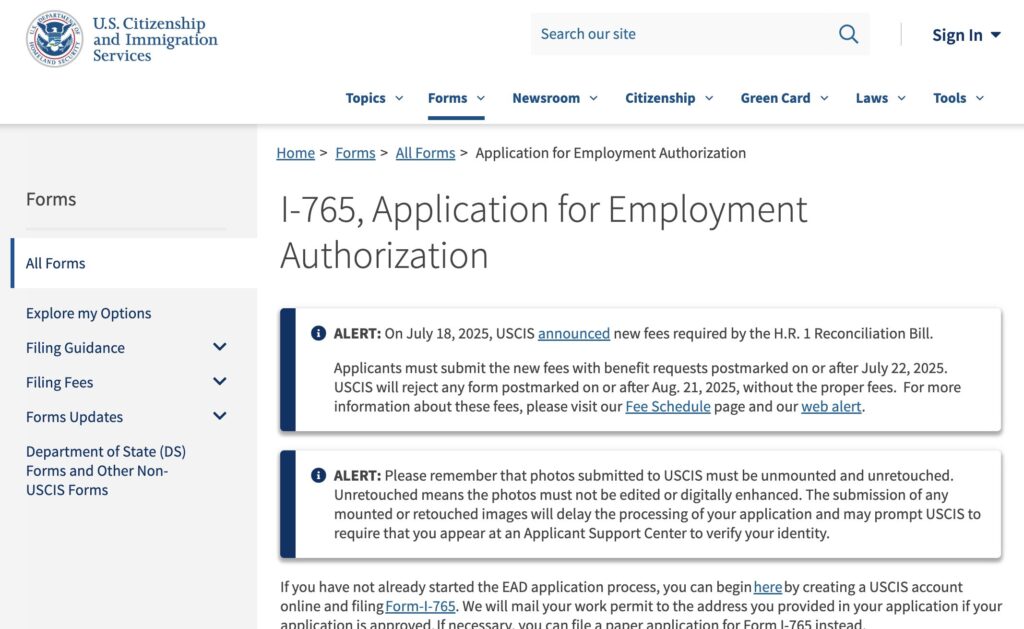The width and height of the screenshot is (1024, 629).
Task: Follow the announced link in the alert
Action: click(573, 333)
